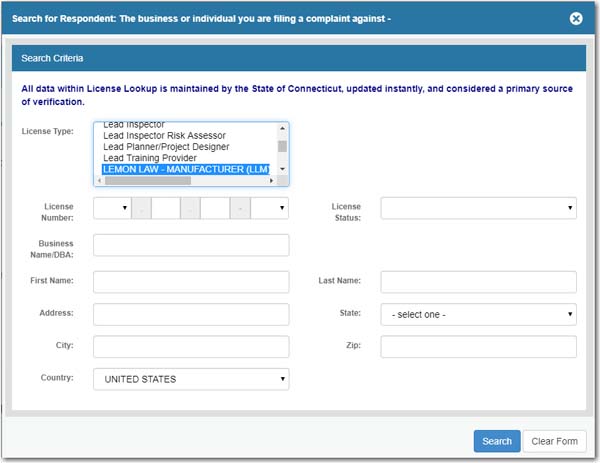Open the first License Number prefix dropdown
This screenshot has height=463, width=600.
tap(112, 208)
